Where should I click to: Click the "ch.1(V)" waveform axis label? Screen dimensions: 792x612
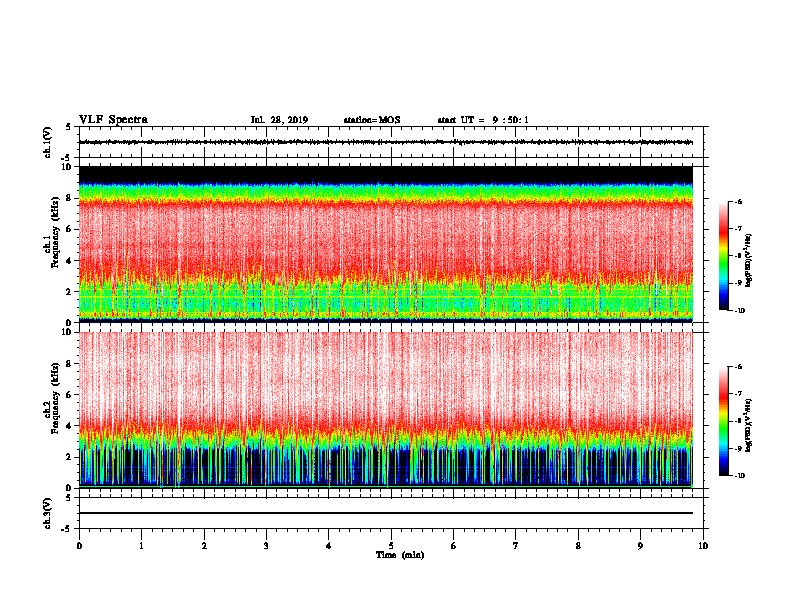[47, 142]
